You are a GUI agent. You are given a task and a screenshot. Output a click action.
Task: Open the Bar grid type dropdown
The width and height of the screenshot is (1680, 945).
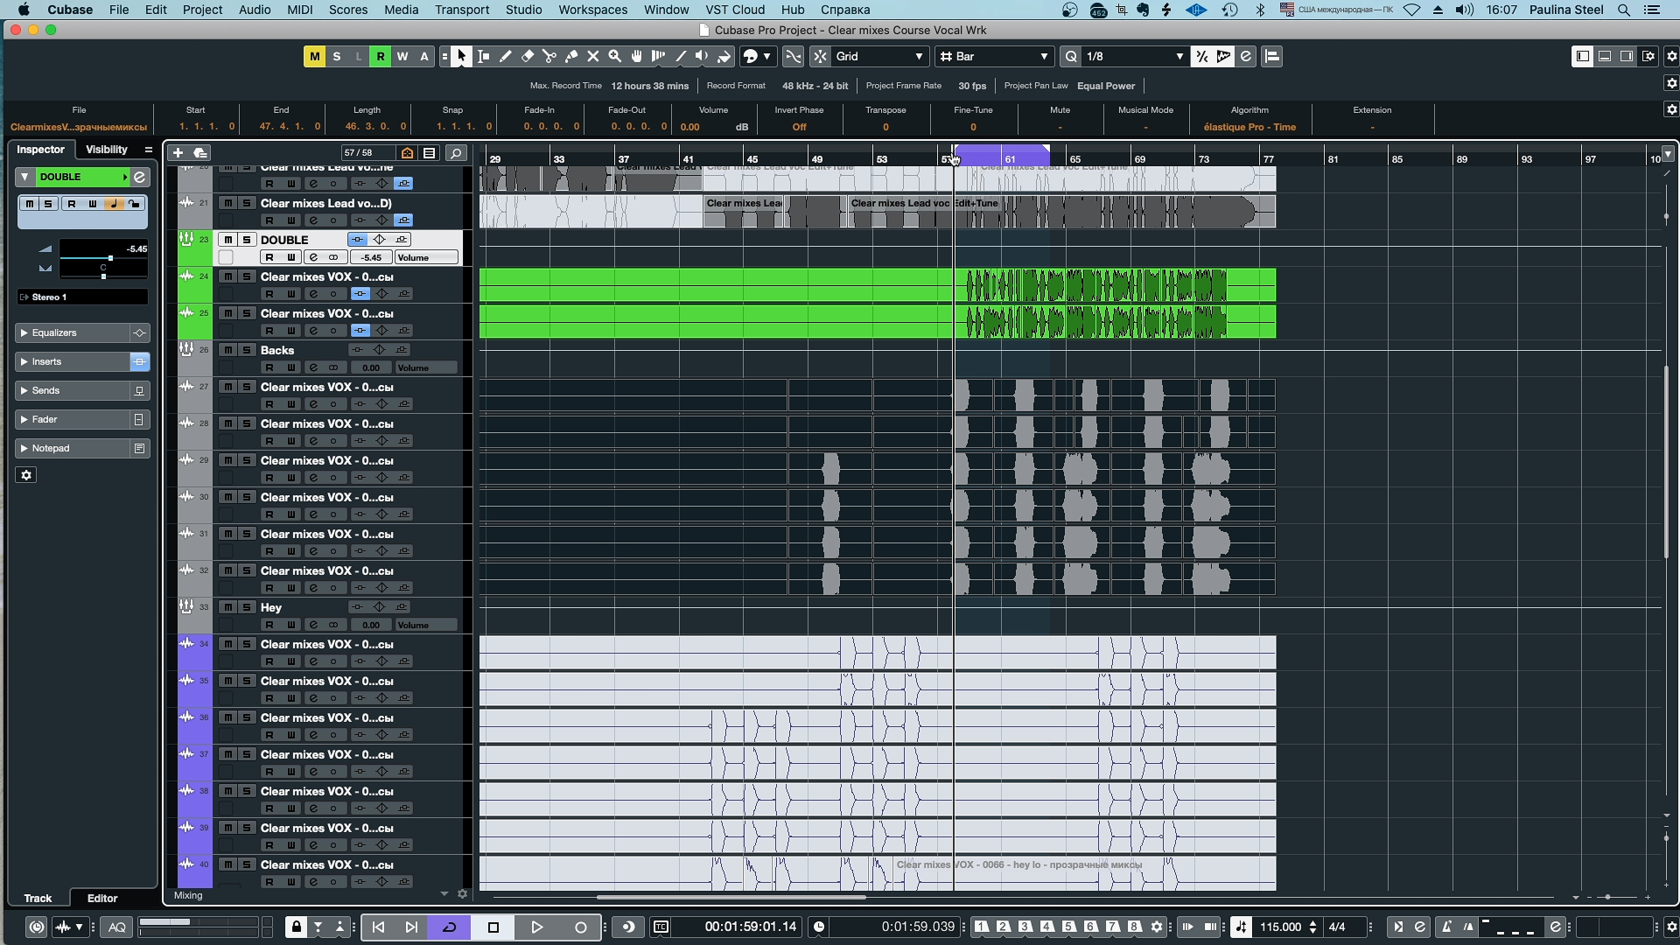pyautogui.click(x=994, y=56)
